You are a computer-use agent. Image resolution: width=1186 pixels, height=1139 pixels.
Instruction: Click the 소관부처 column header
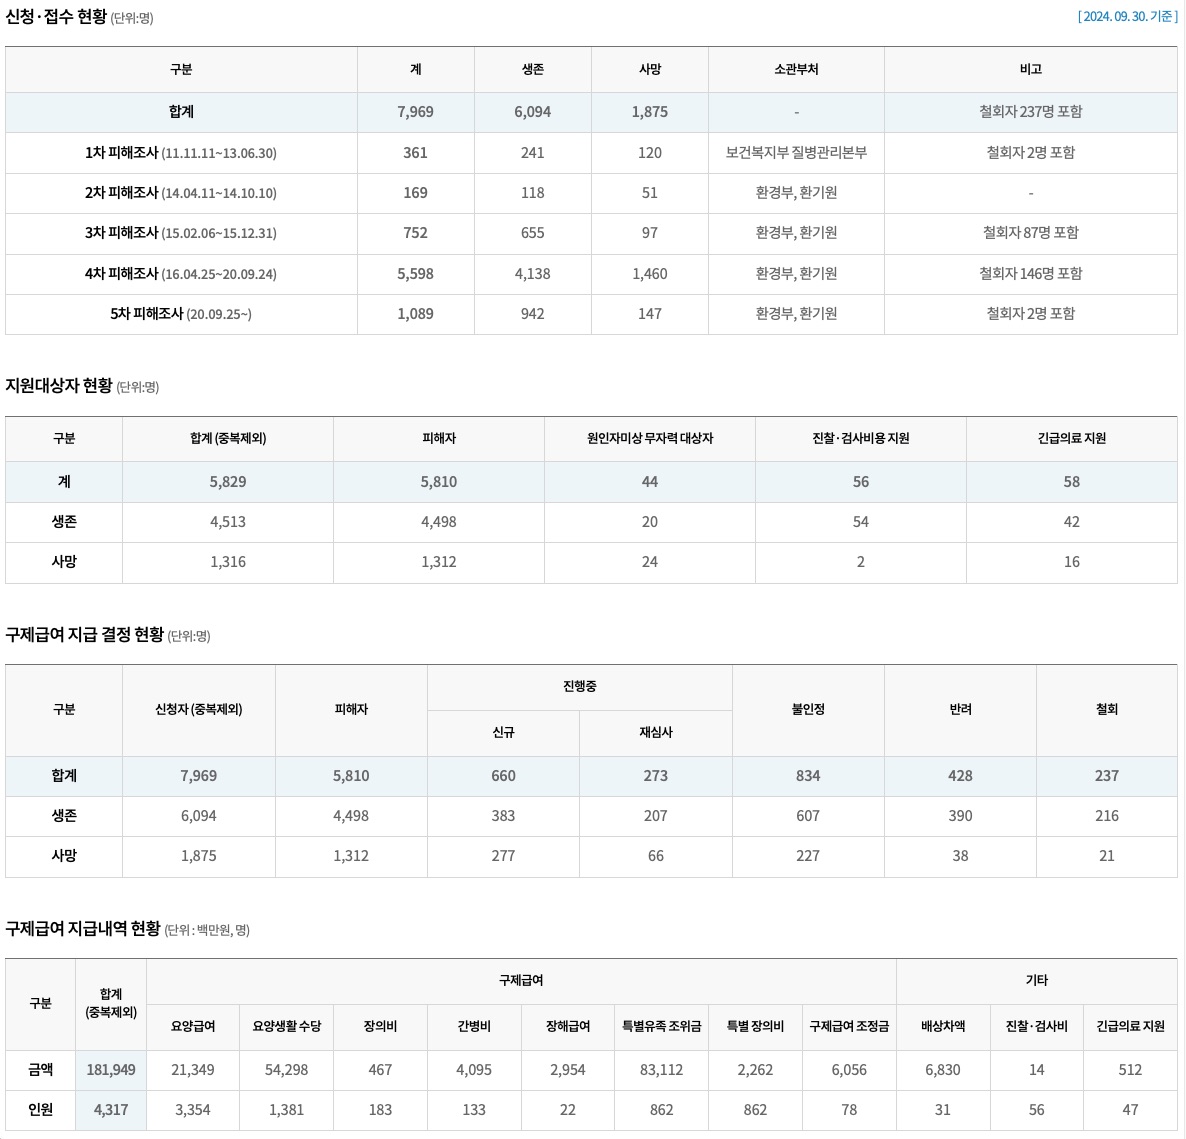[x=796, y=69]
